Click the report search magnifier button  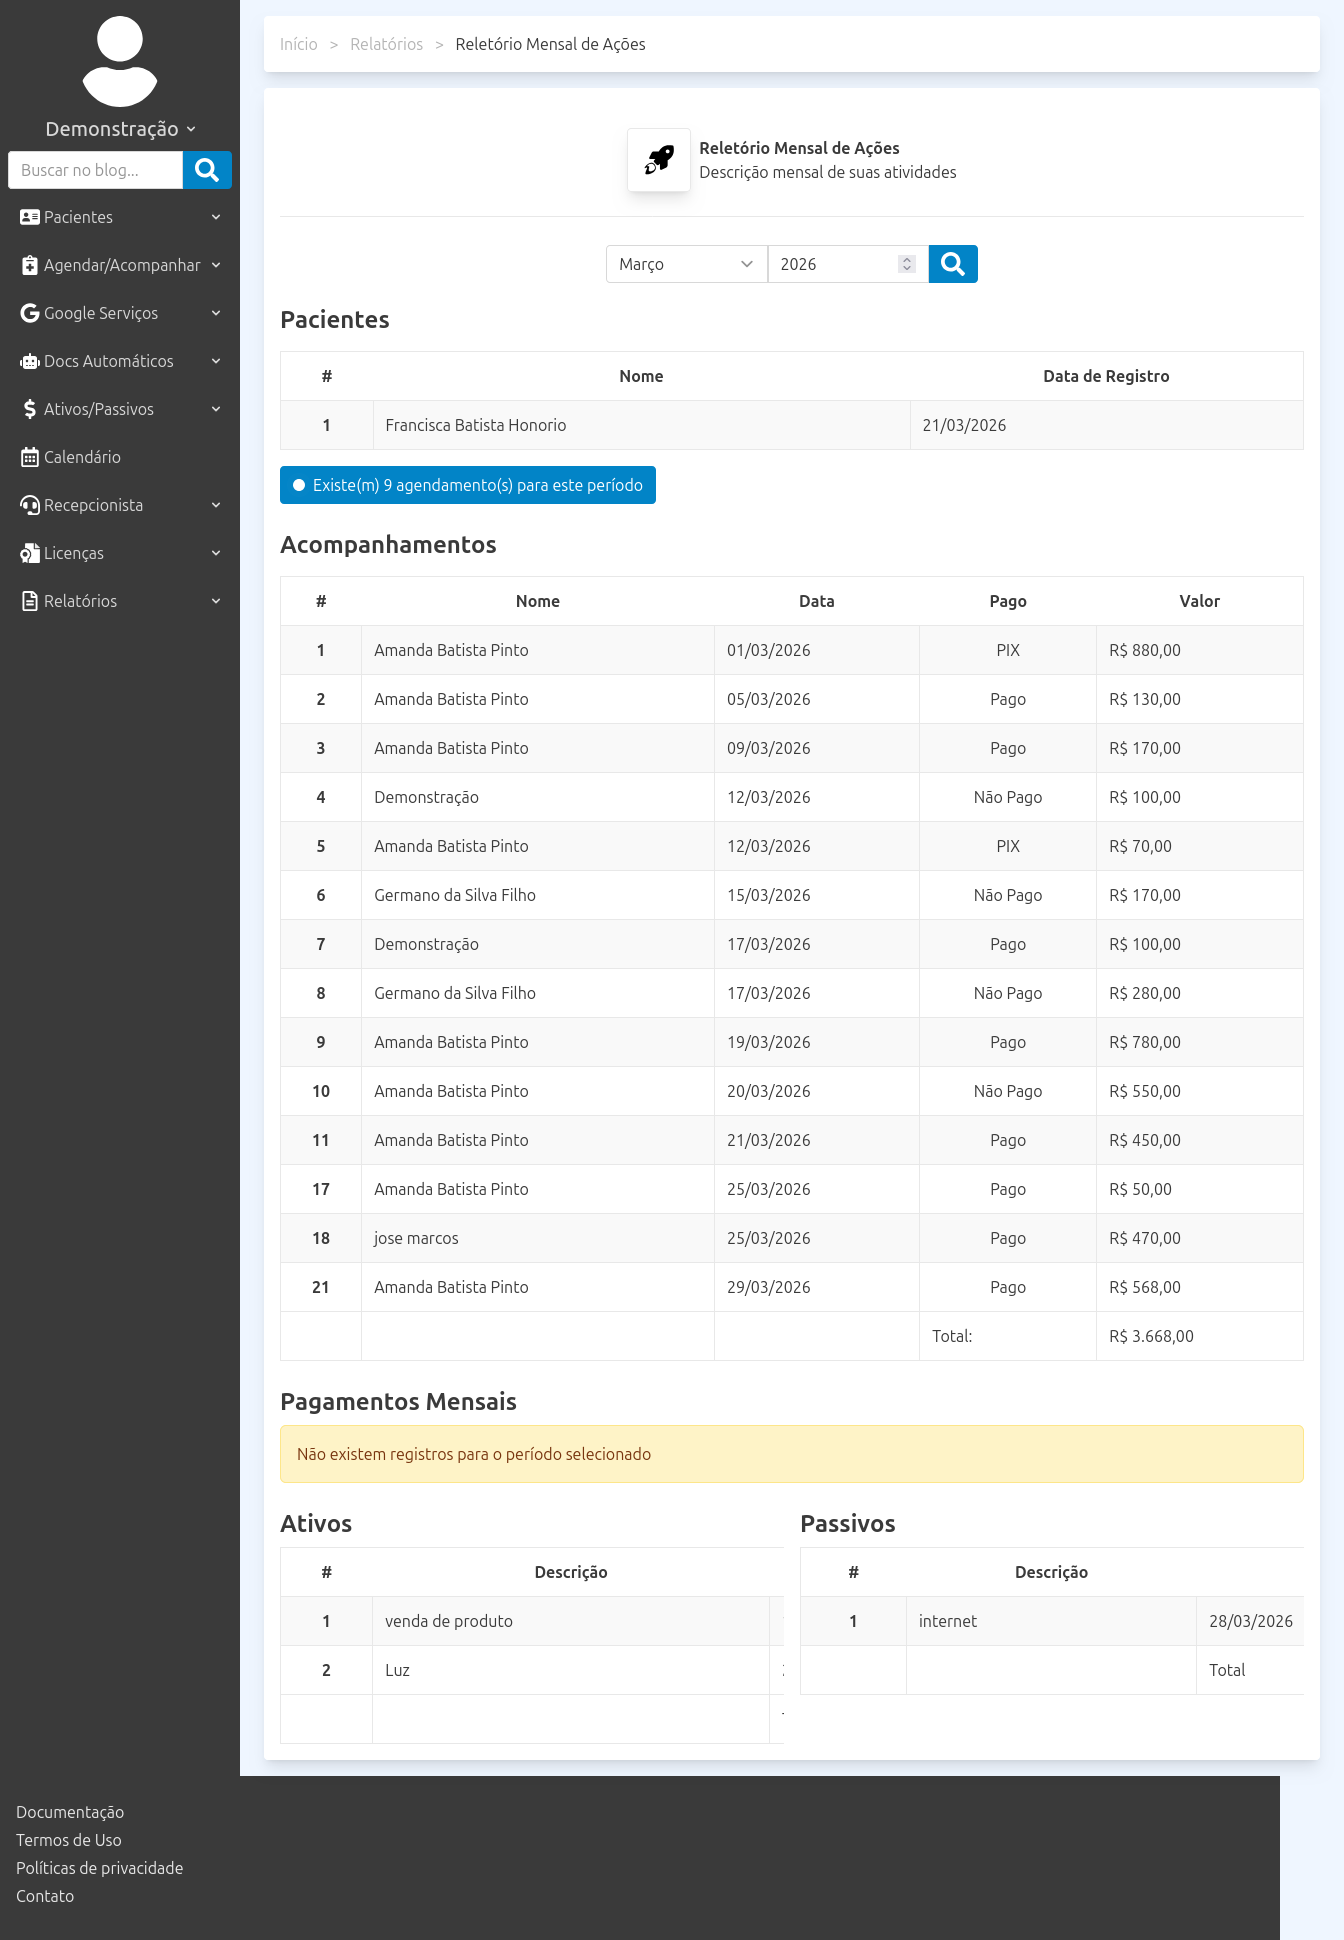pyautogui.click(x=952, y=264)
